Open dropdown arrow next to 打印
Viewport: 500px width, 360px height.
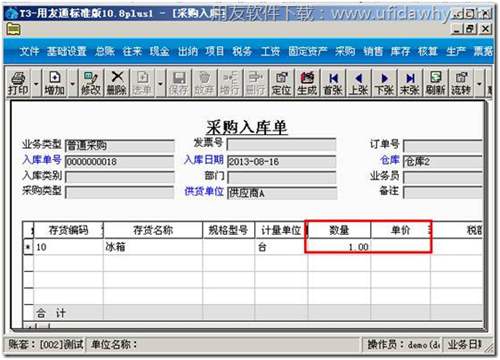coord(36,83)
